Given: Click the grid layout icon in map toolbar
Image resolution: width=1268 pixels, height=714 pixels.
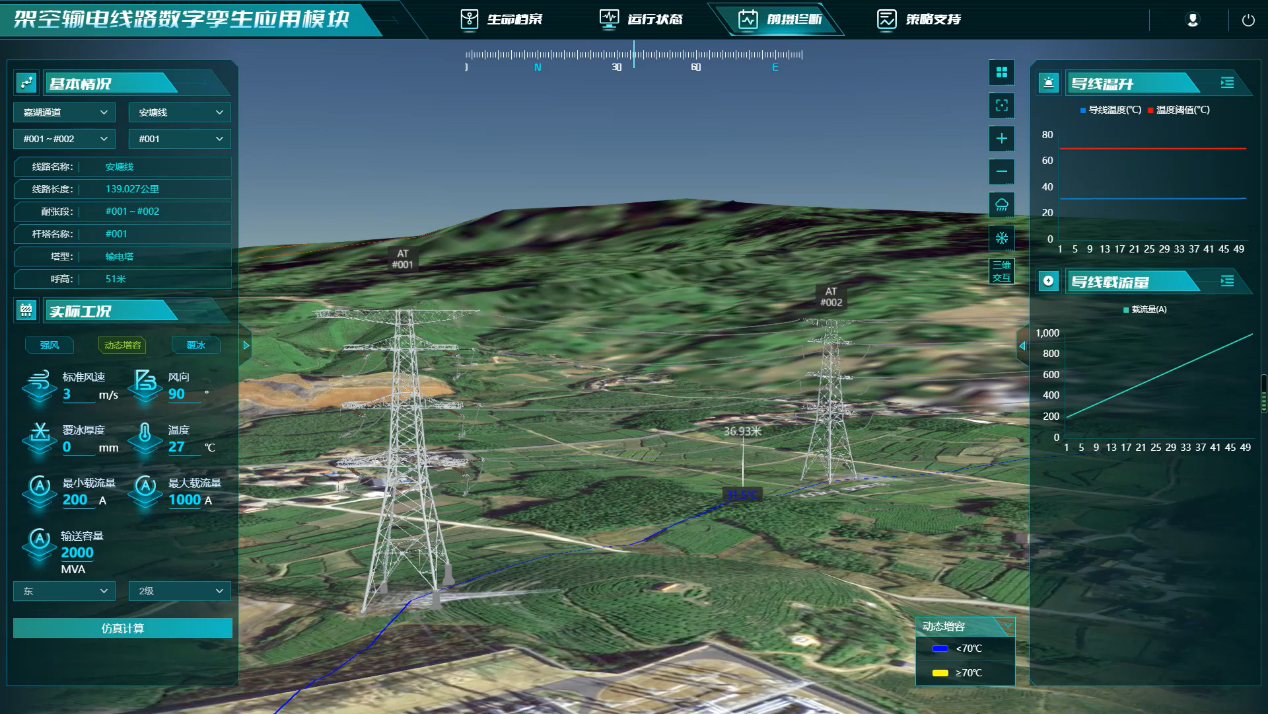Looking at the screenshot, I should 1001,72.
